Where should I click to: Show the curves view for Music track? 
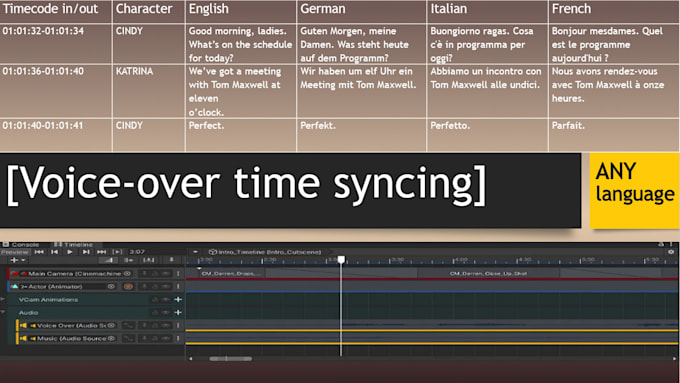128,338
